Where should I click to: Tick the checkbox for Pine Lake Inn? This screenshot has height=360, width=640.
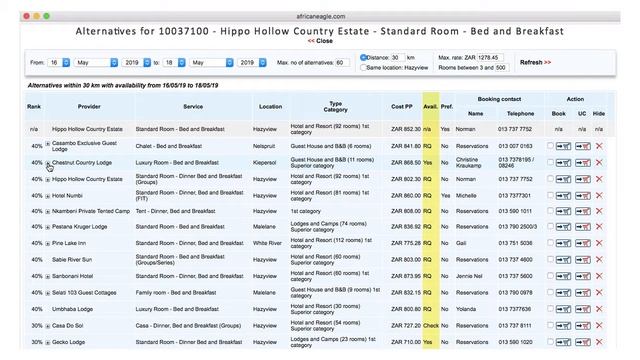tap(550, 242)
